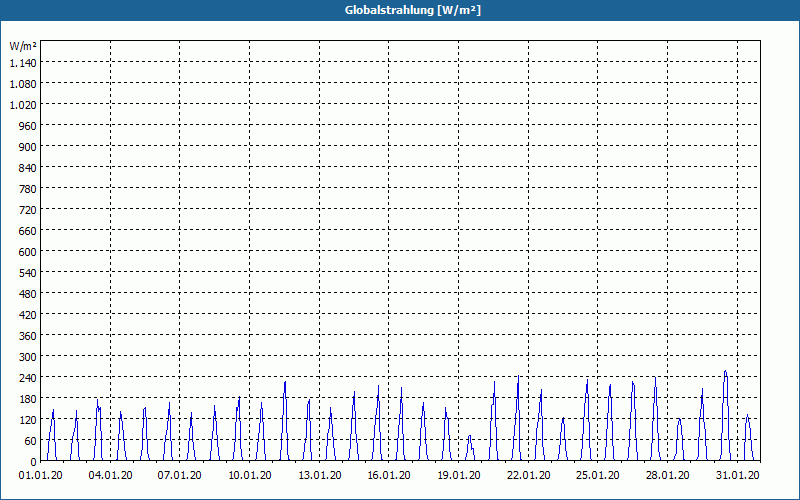This screenshot has width=800, height=500.
Task: Select the 1.140 y-axis value
Action: click(x=23, y=63)
